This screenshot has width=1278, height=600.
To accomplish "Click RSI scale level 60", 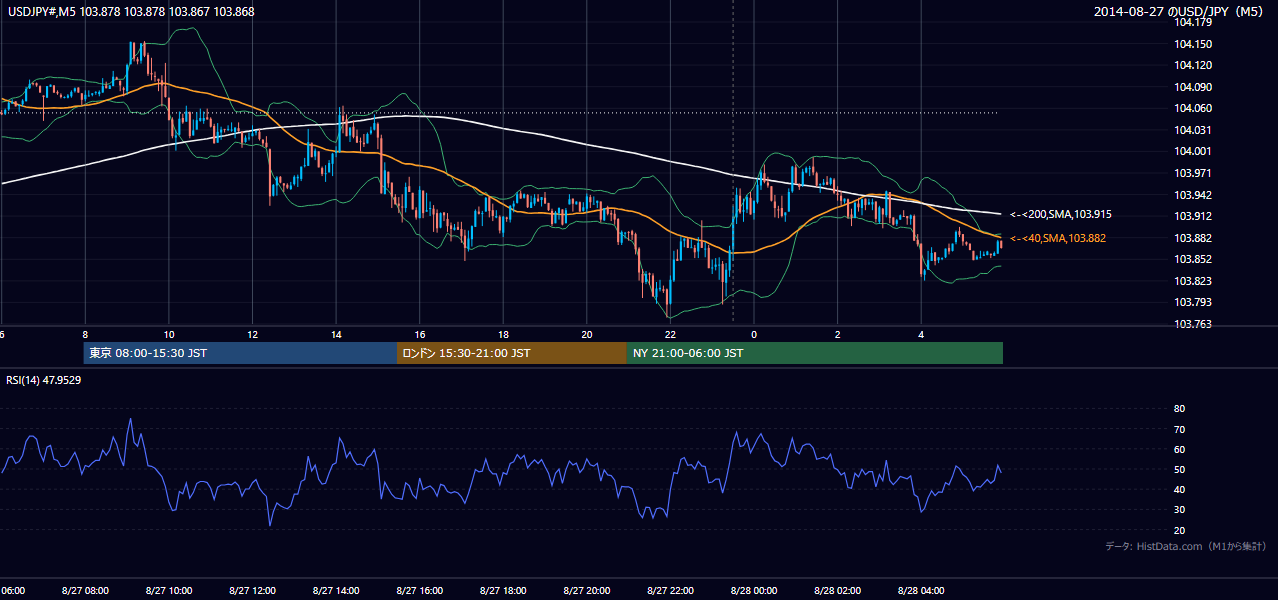I will 1179,449.
